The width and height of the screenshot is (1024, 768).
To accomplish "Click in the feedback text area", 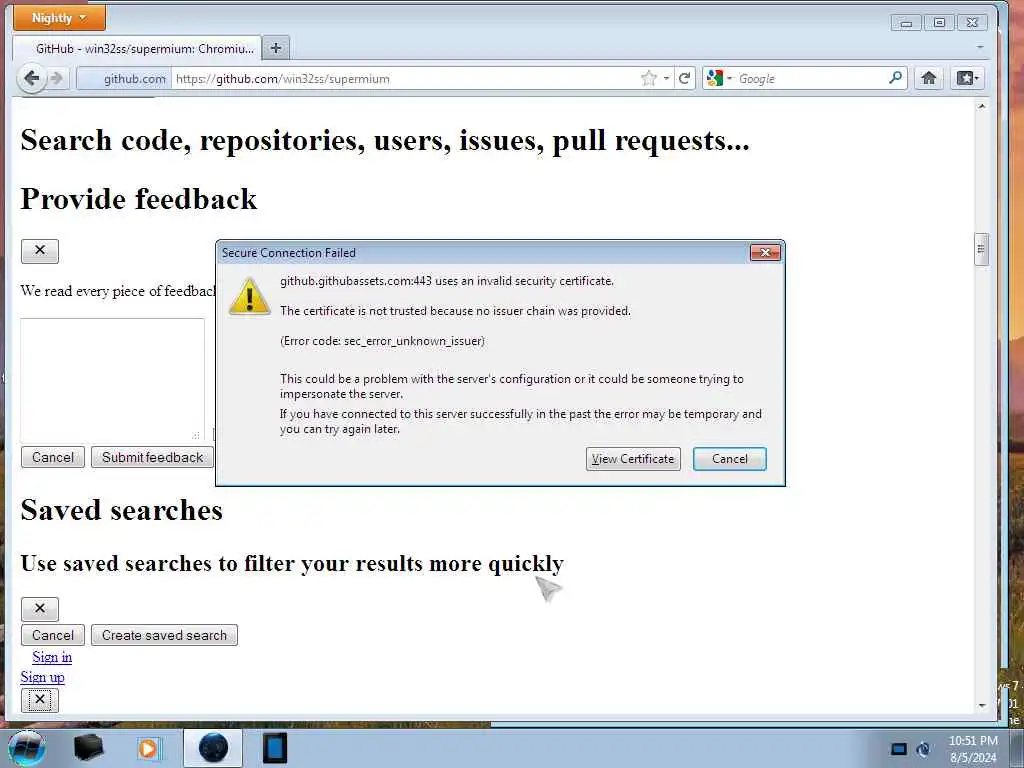I will tap(112, 380).
